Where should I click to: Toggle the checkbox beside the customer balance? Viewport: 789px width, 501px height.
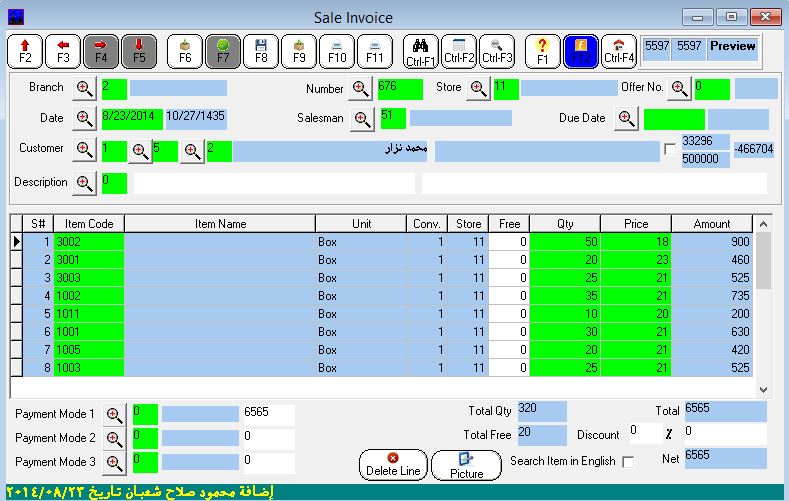(669, 149)
